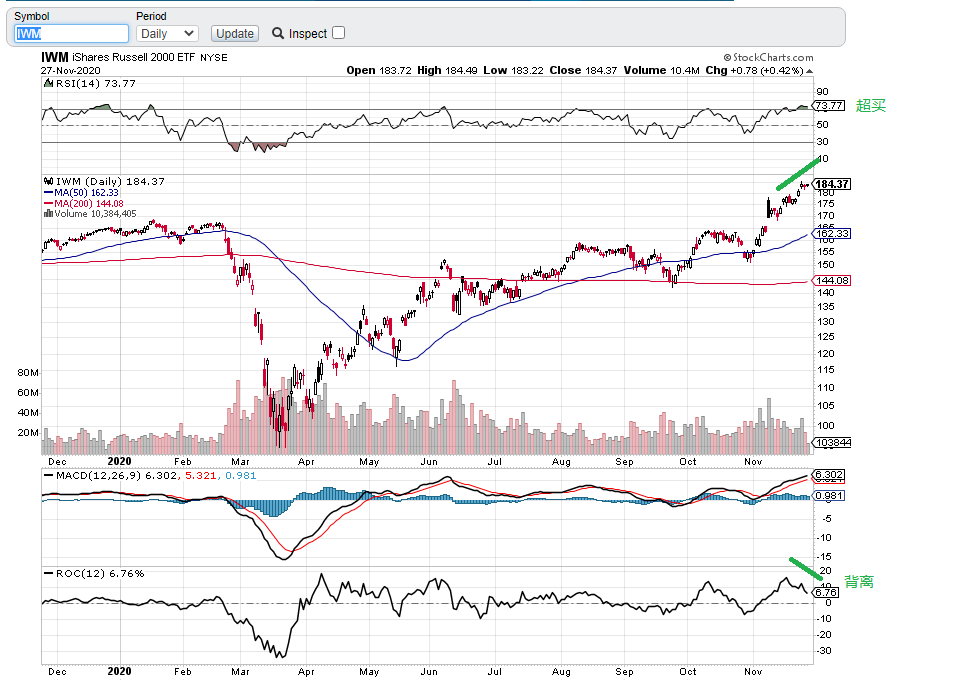Viewport: 971px width, 684px height.
Task: Click the 144.08 moving average tag on right axis
Action: (831, 280)
